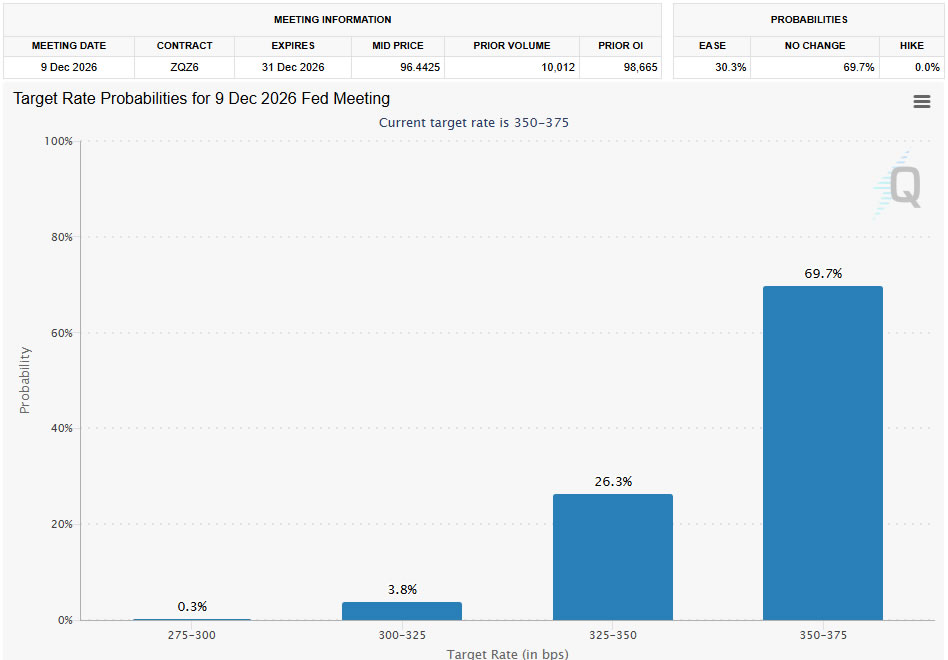Select the EXPIRES column header
The width and height of the screenshot is (948, 660).
point(293,46)
